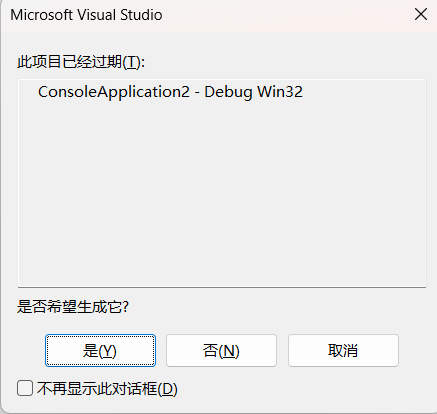The image size is (437, 414).
Task: Enable the 不再显示此对话框 checkbox
Action: coord(25,388)
